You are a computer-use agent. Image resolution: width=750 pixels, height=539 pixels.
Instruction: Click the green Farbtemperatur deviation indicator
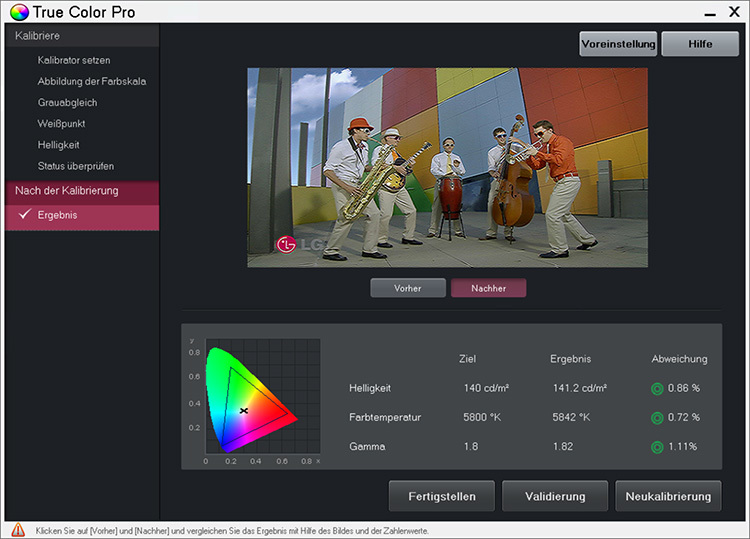pyautogui.click(x=657, y=417)
